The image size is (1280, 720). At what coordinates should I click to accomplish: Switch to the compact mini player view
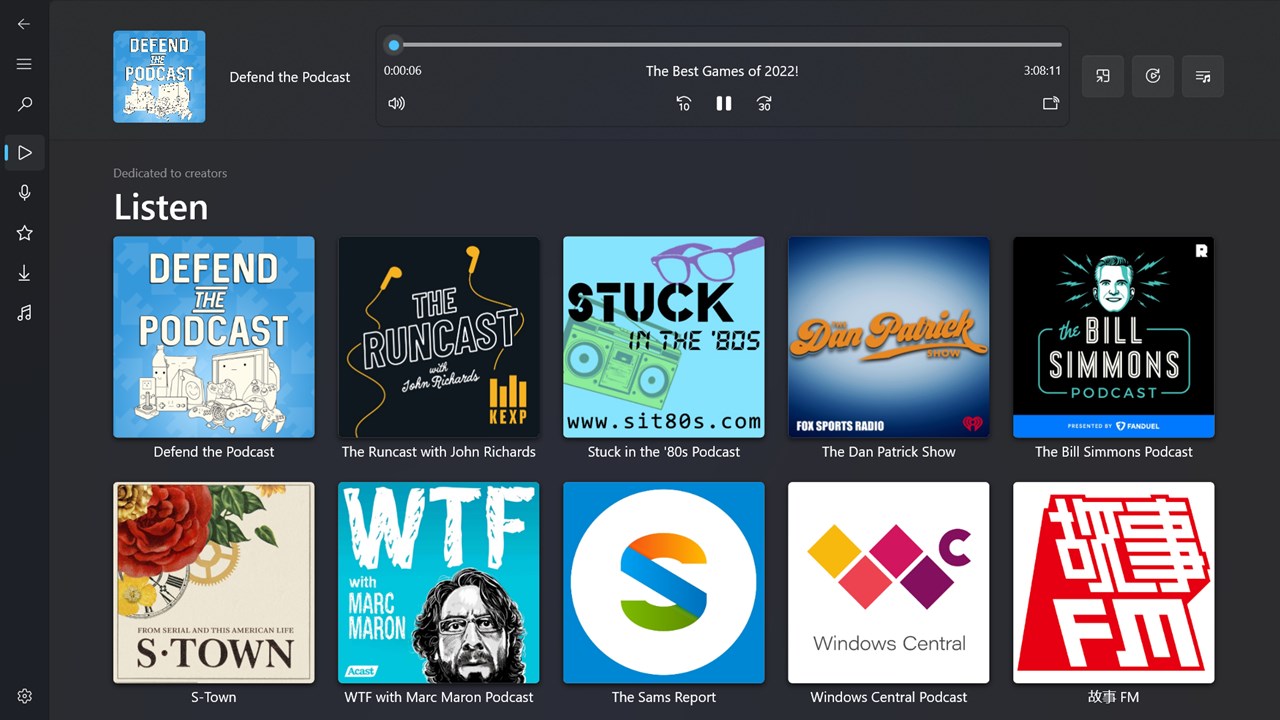coord(1103,76)
